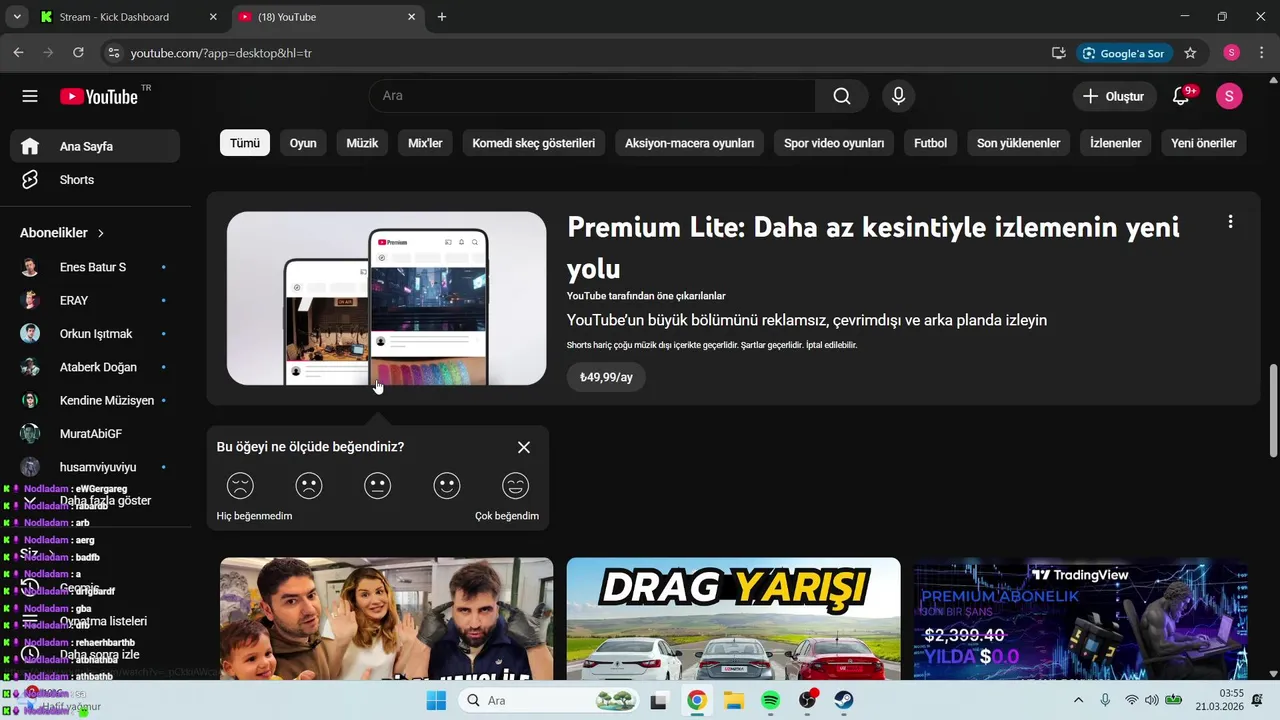Image resolution: width=1280 pixels, height=720 pixels.
Task: Switch to the Kick Dashboard tab
Action: [x=128, y=17]
